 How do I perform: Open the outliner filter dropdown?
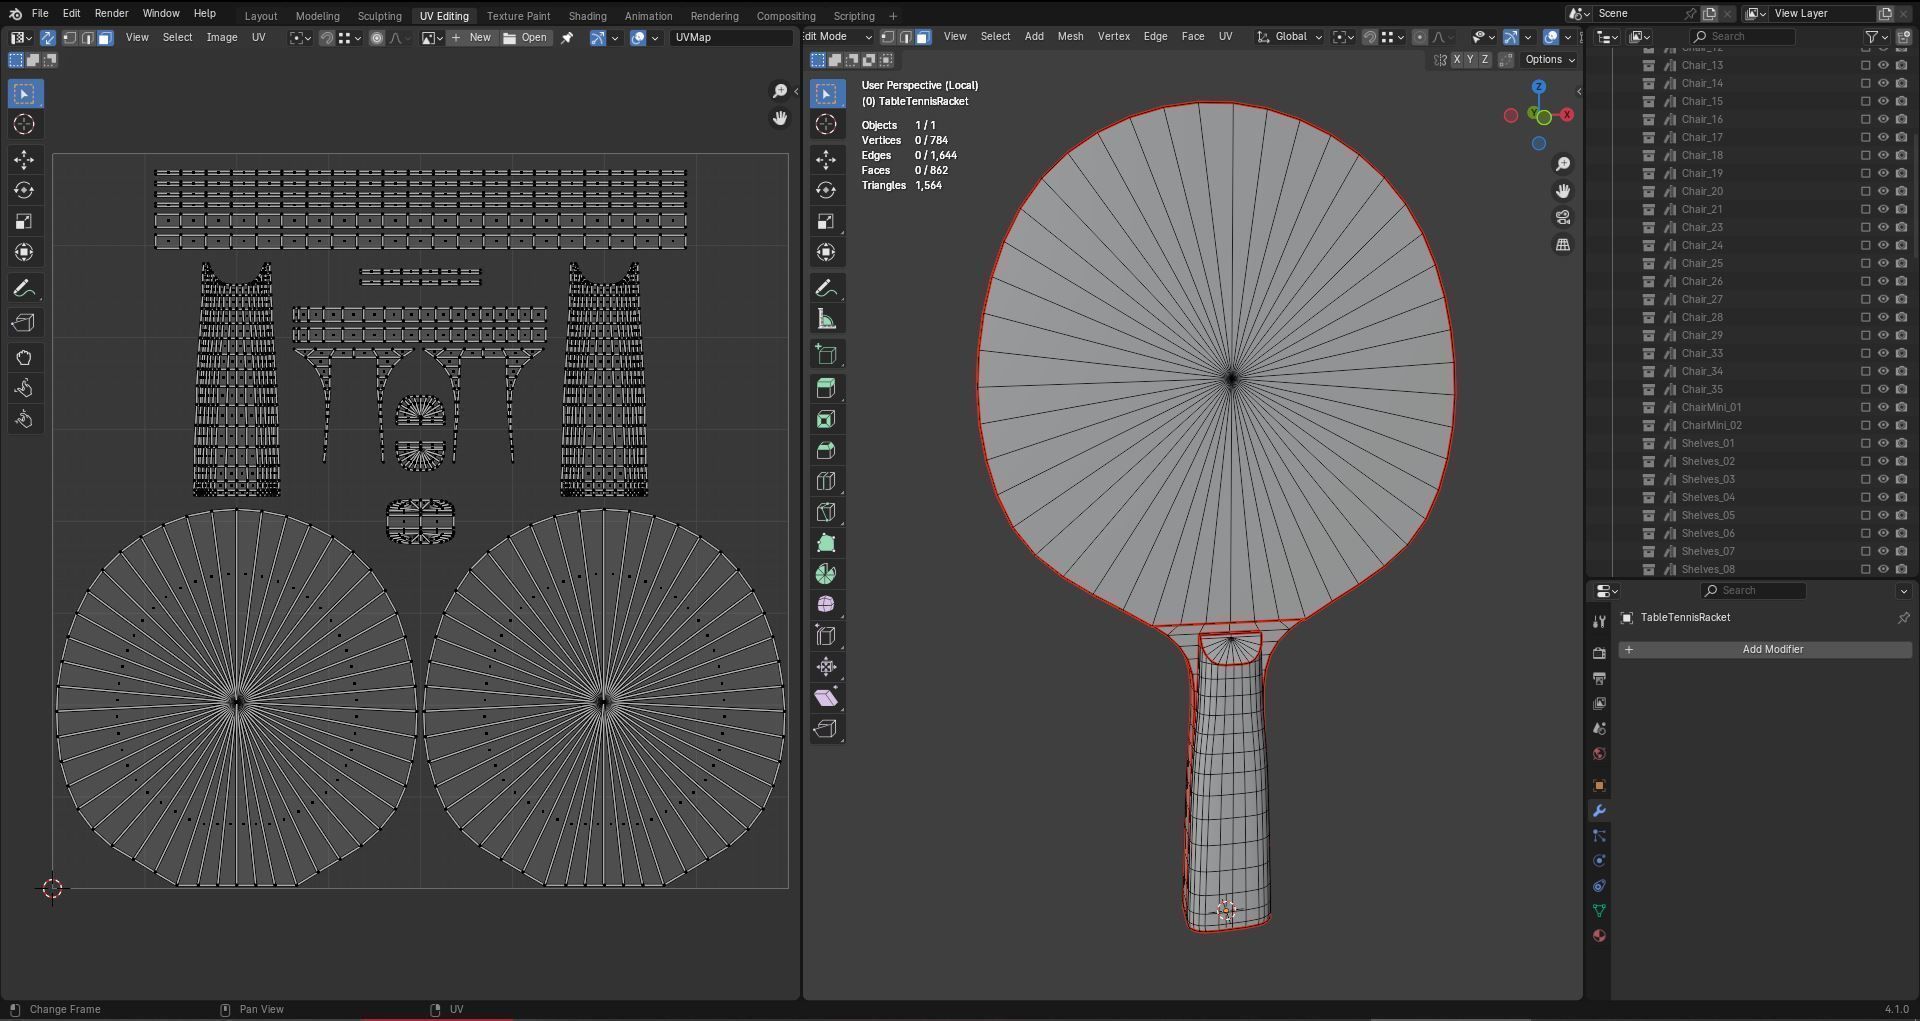click(x=1876, y=37)
